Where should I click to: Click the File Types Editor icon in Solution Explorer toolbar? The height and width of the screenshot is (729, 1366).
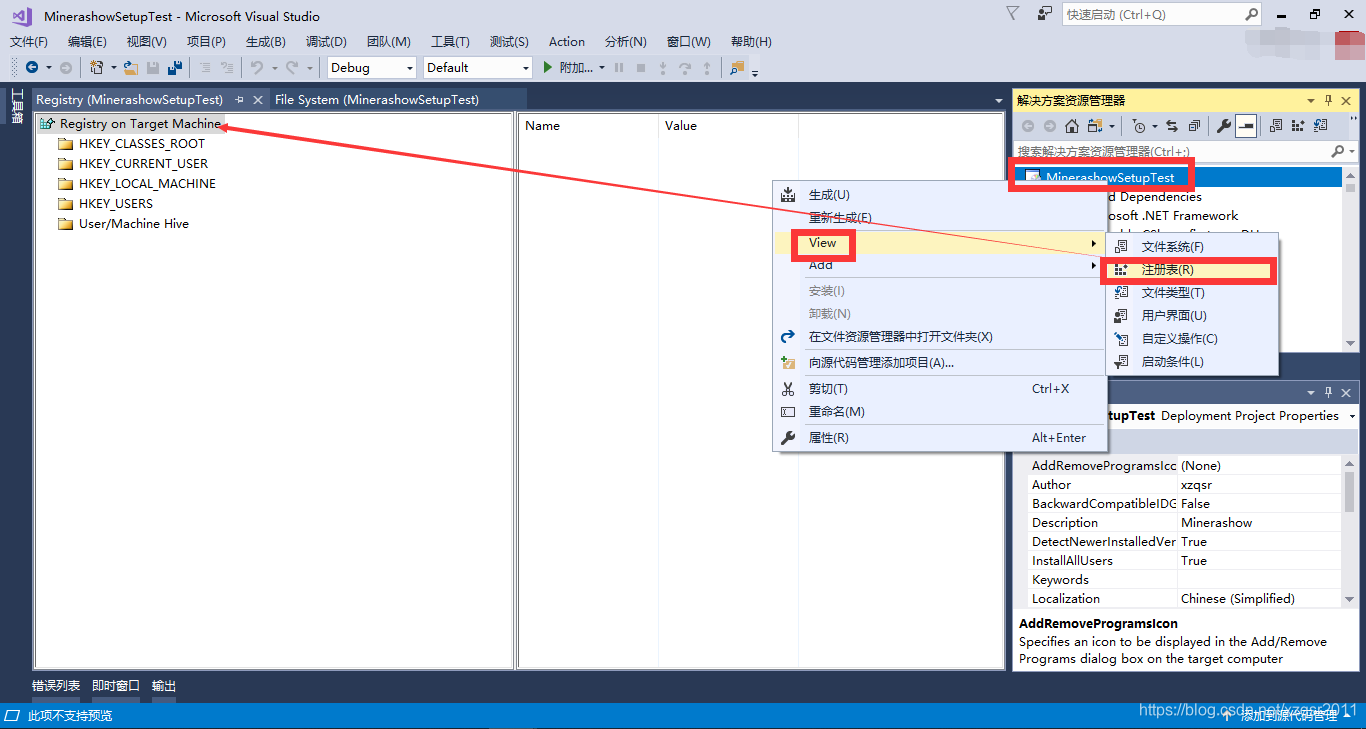tap(1320, 126)
